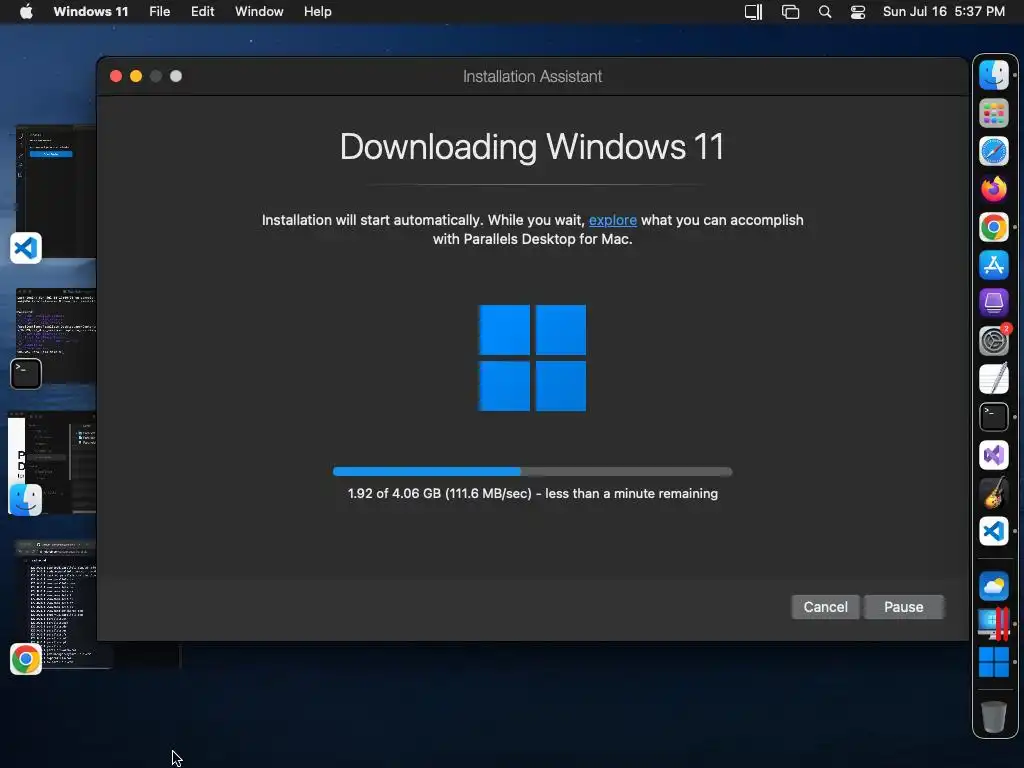Open the purple display app in Dock
Screen dimensions: 1024x768
point(993,303)
